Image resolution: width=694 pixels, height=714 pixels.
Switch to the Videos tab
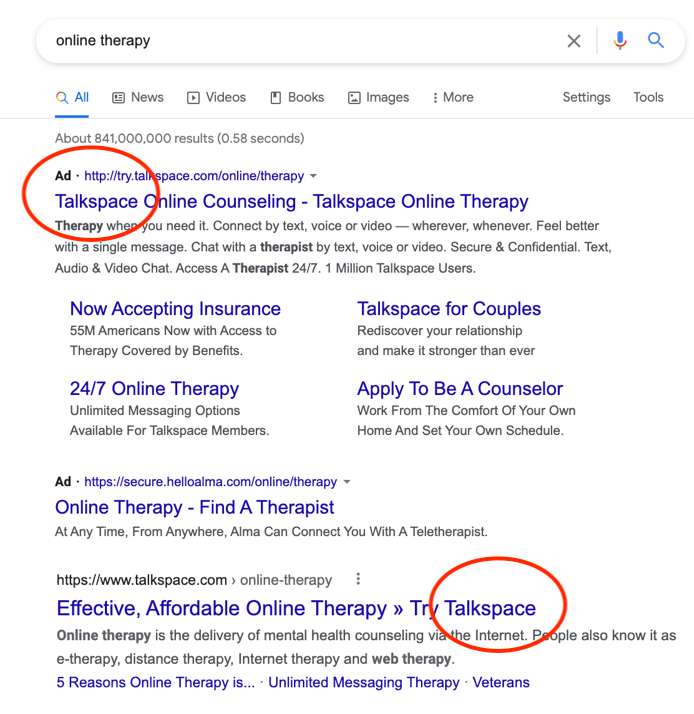pyautogui.click(x=216, y=97)
